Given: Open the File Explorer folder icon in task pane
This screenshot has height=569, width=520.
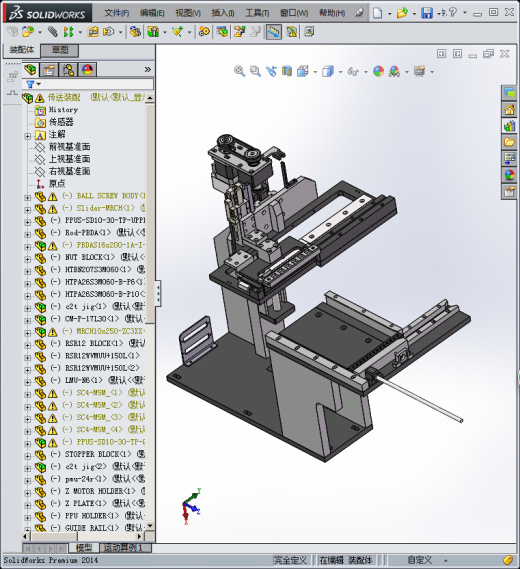Looking at the screenshot, I should (509, 142).
